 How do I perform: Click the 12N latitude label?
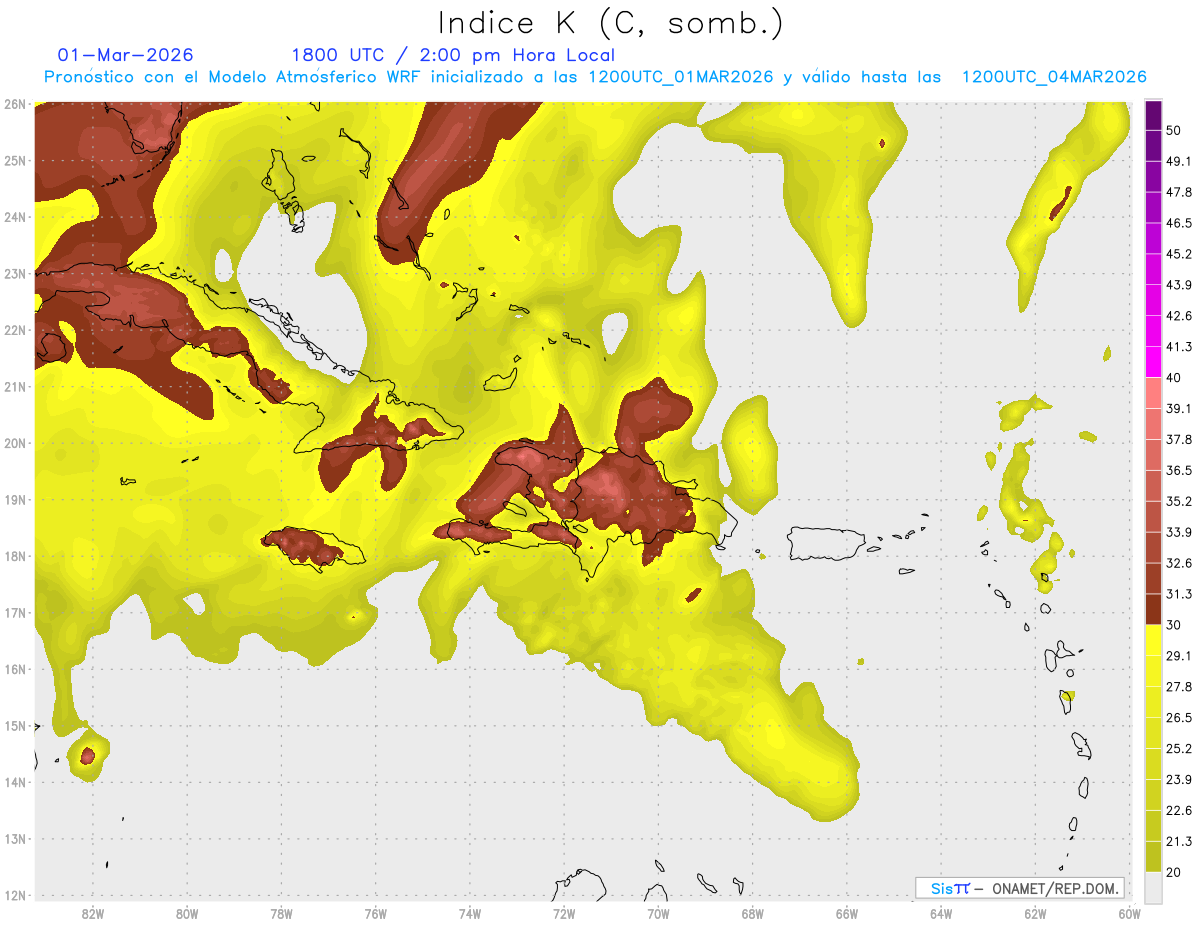pyautogui.click(x=14, y=895)
